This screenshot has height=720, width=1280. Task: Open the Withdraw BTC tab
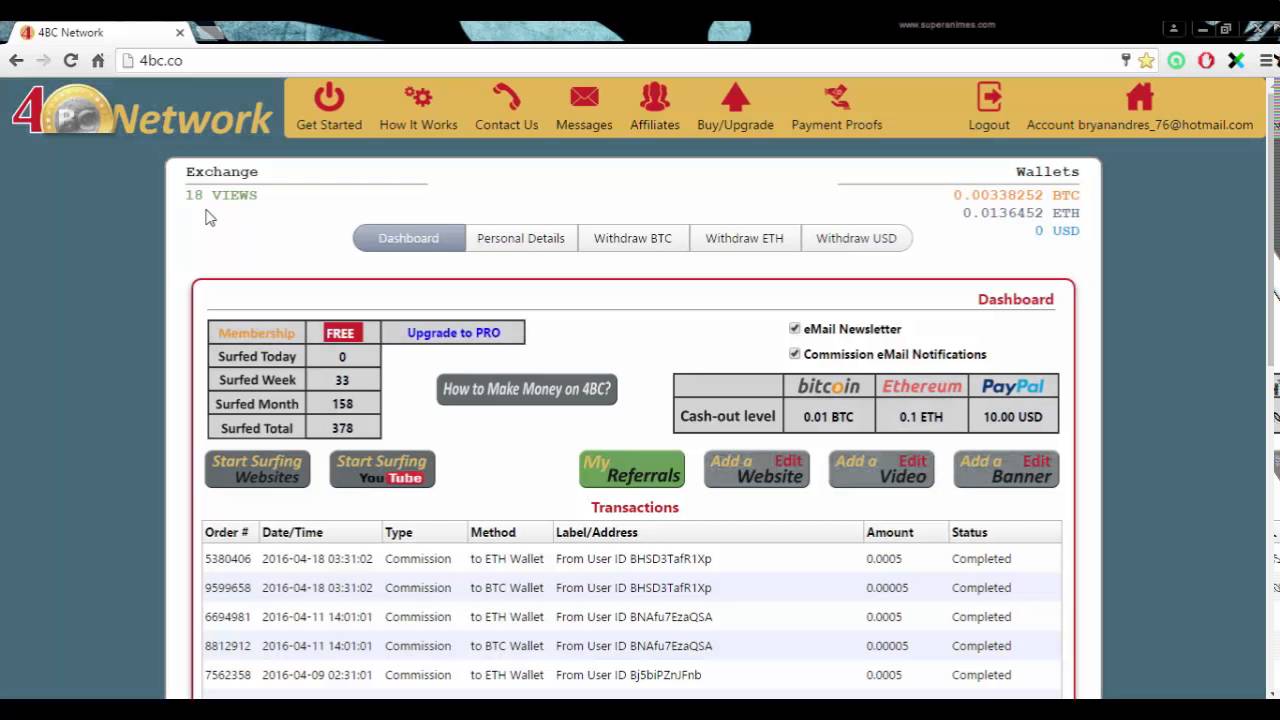point(633,238)
